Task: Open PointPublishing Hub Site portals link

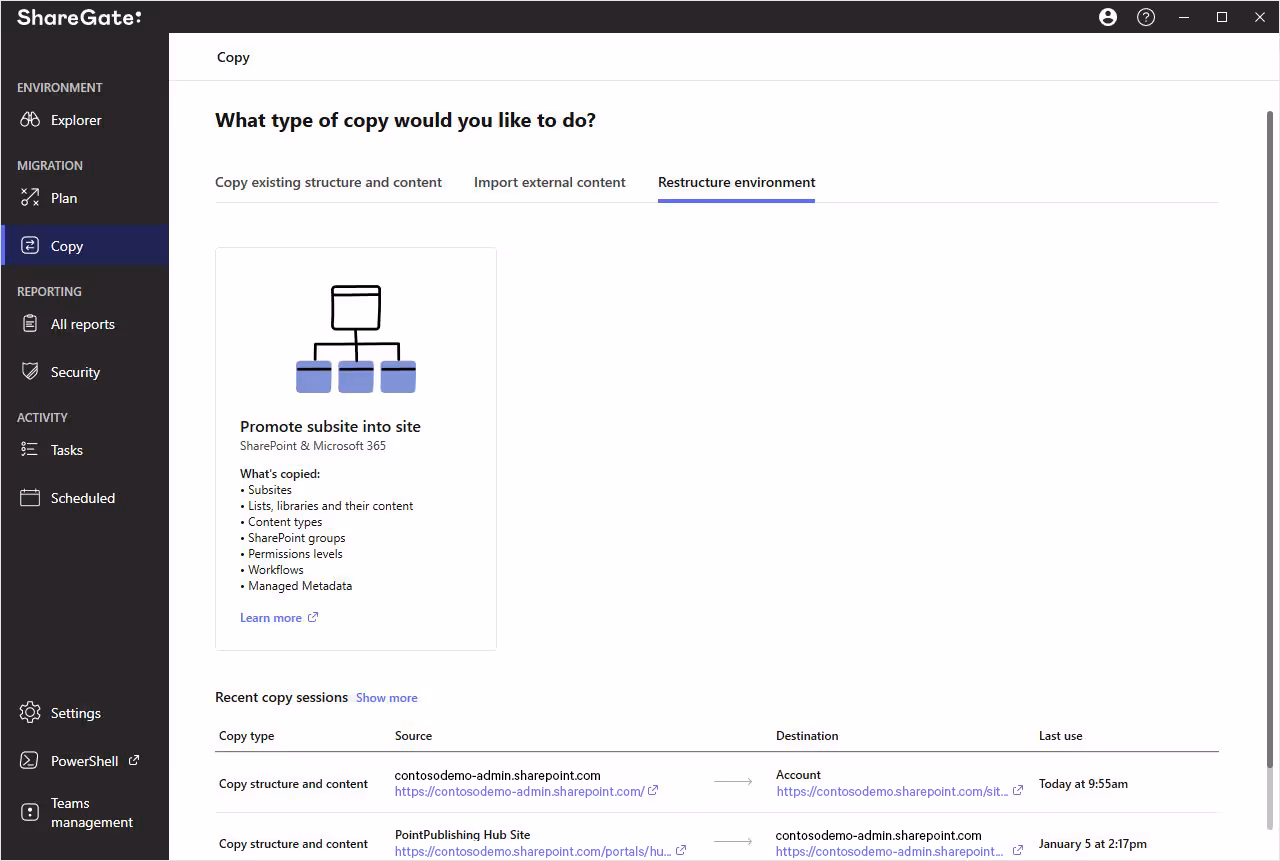Action: [533, 851]
